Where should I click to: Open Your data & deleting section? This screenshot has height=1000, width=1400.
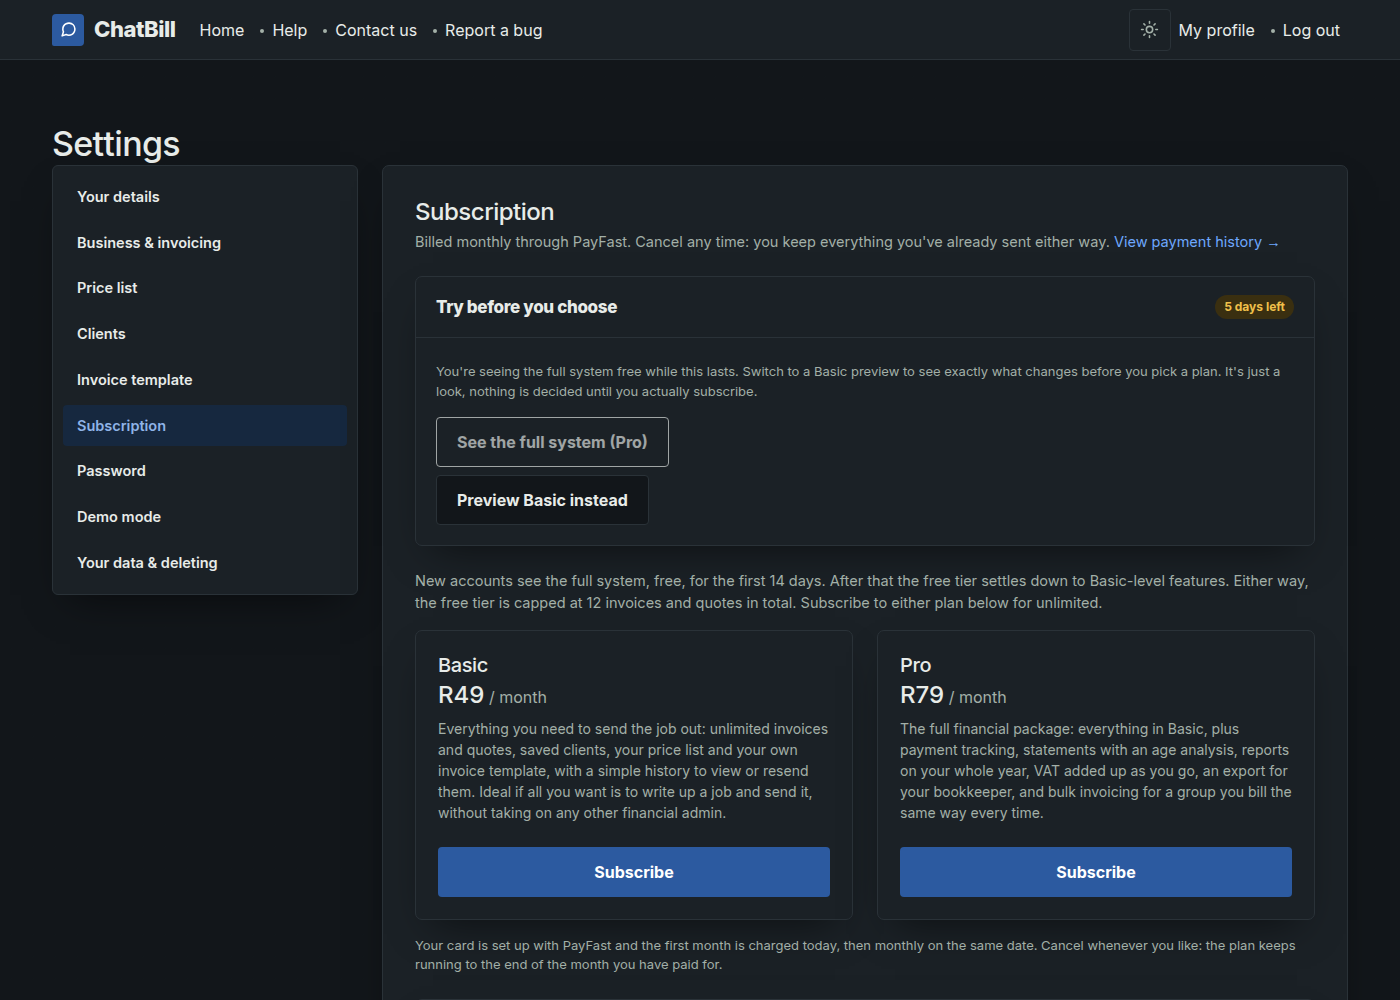205,563
